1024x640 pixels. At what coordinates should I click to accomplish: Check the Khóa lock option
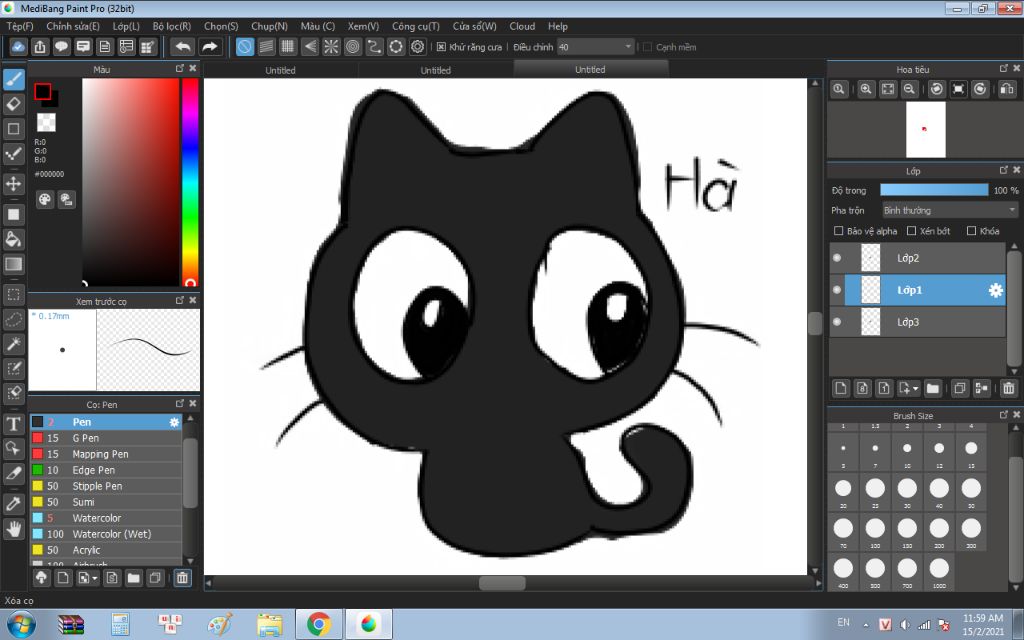[971, 231]
